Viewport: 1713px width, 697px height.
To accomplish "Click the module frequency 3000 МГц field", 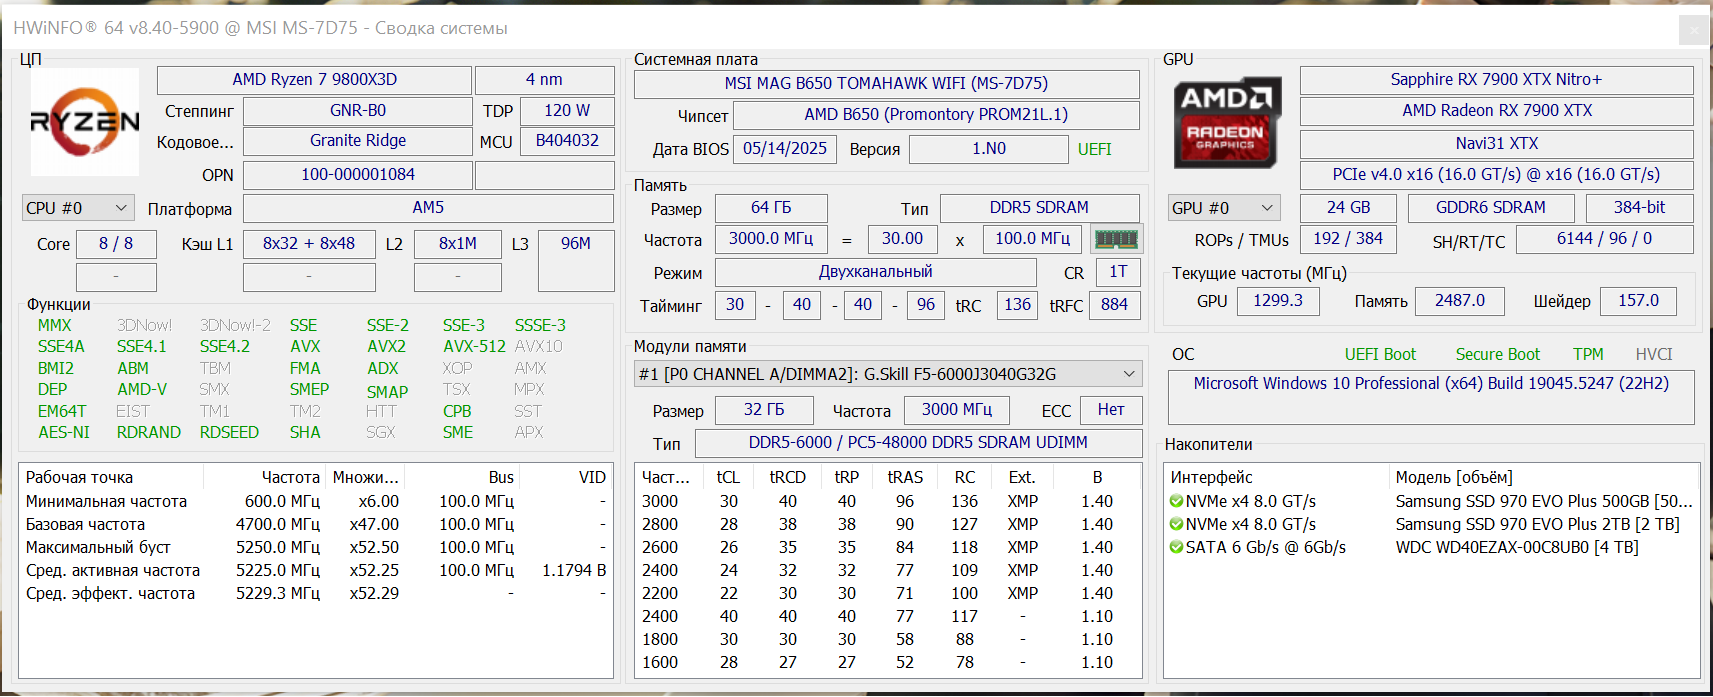I will pyautogui.click(x=957, y=410).
